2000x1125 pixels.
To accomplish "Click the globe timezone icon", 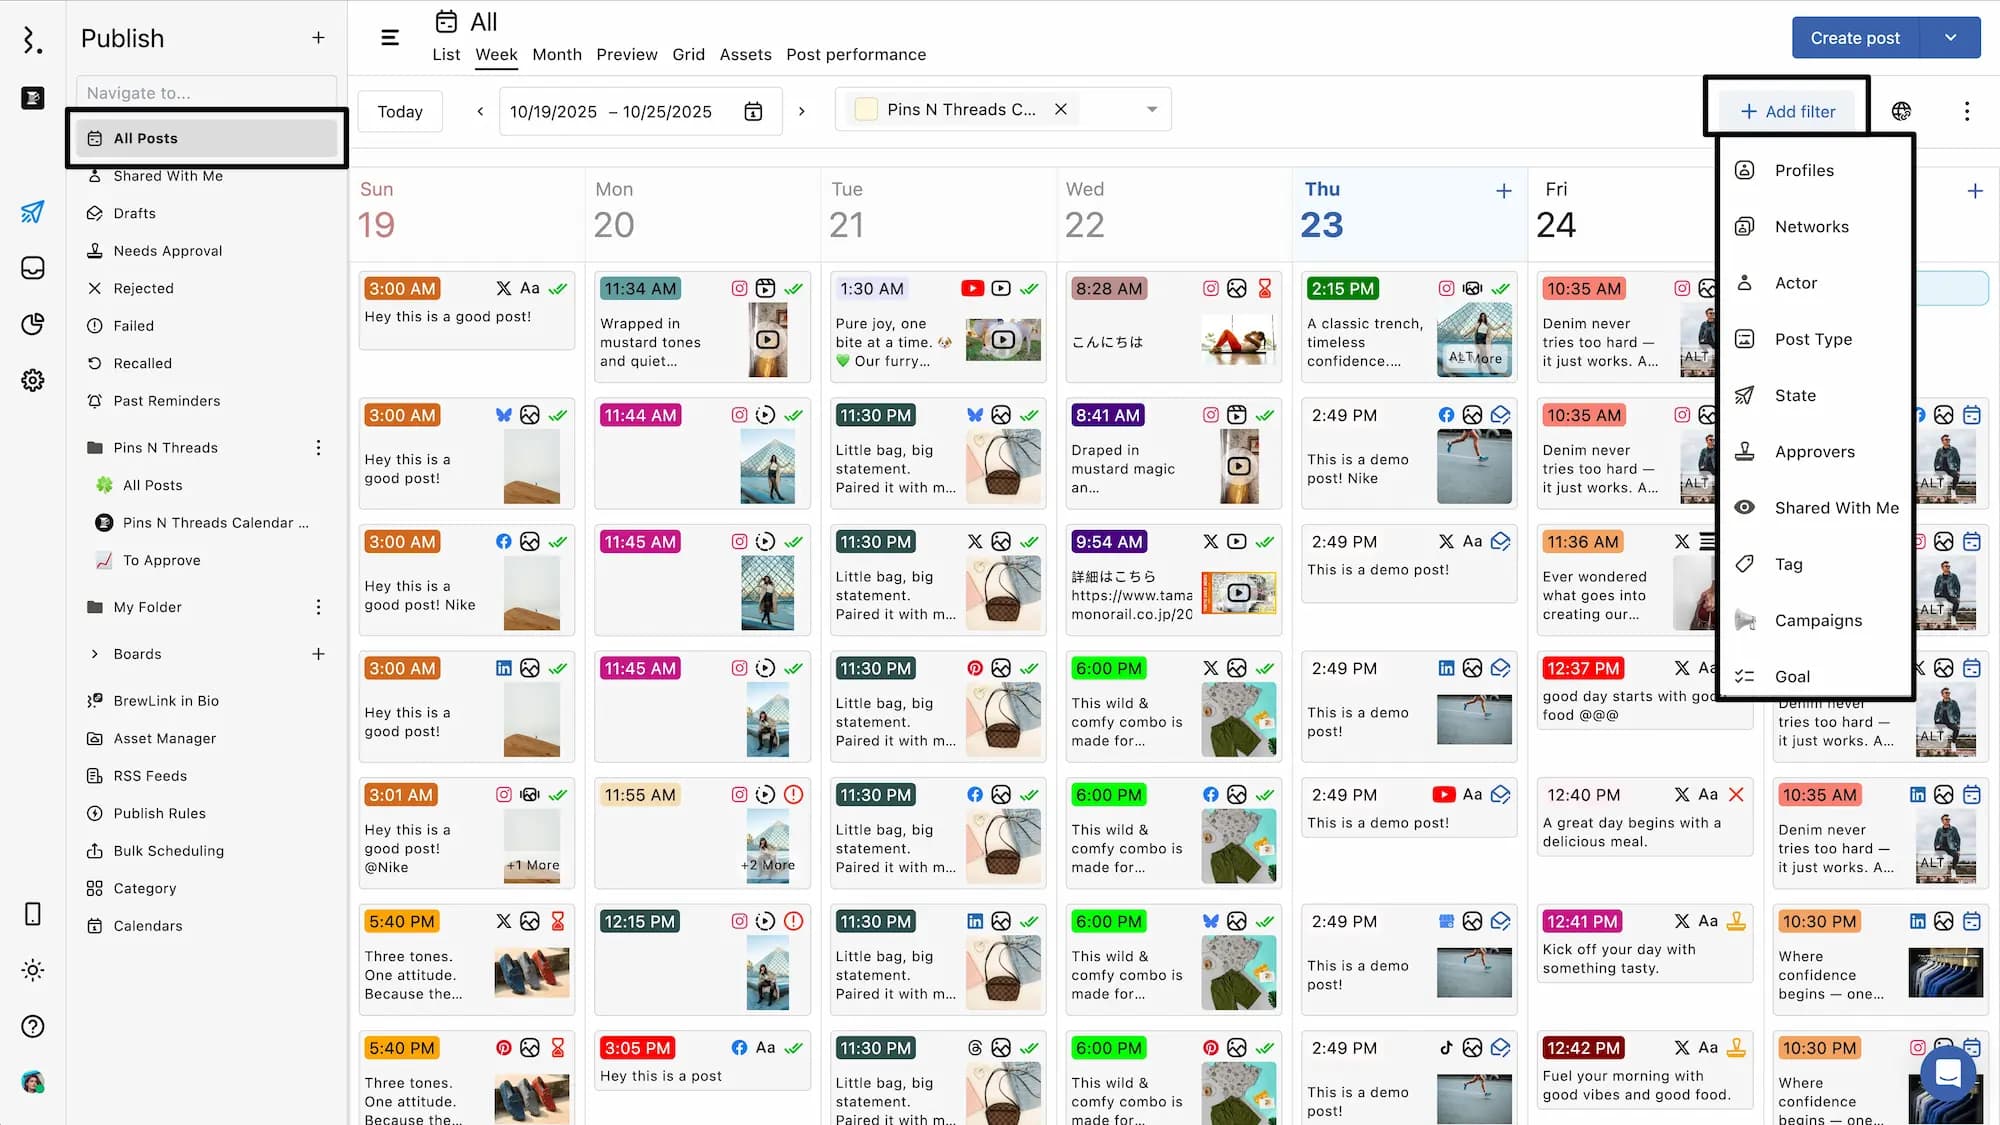I will coord(1901,111).
